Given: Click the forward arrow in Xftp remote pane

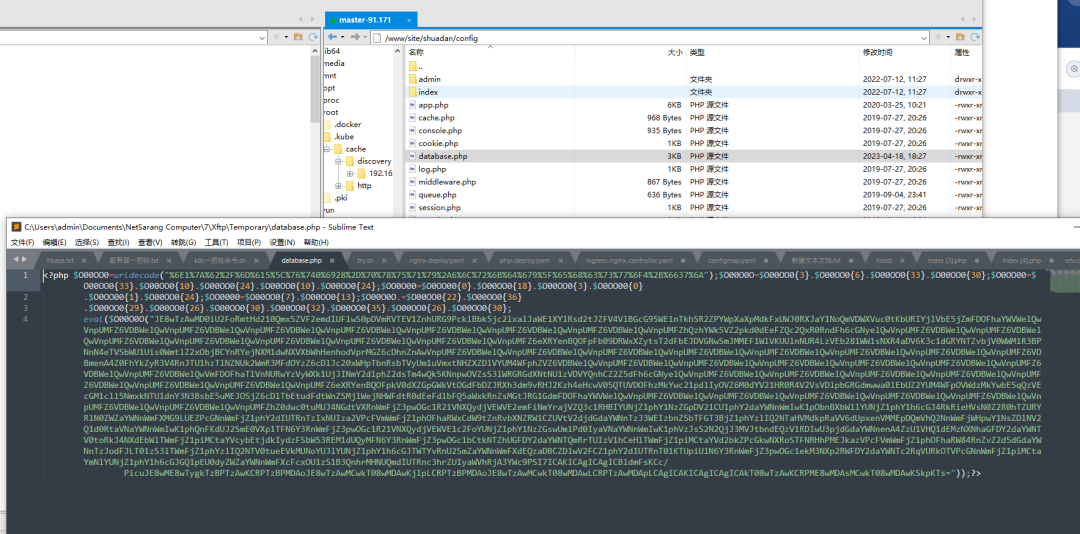Looking at the screenshot, I should coord(354,37).
